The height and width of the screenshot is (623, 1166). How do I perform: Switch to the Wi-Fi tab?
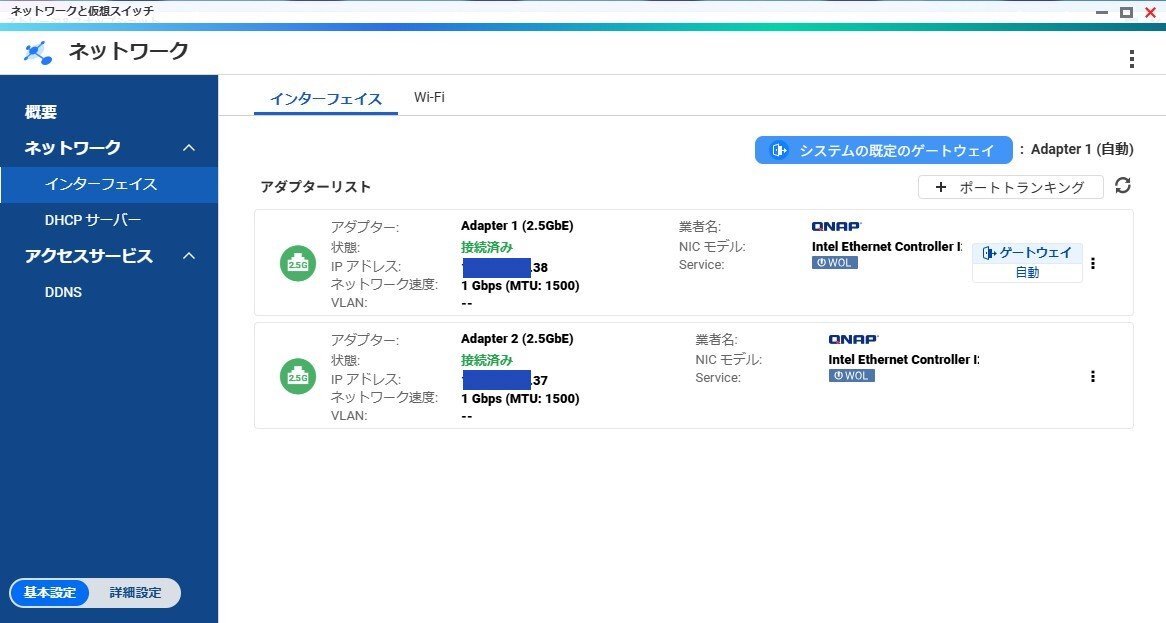429,97
